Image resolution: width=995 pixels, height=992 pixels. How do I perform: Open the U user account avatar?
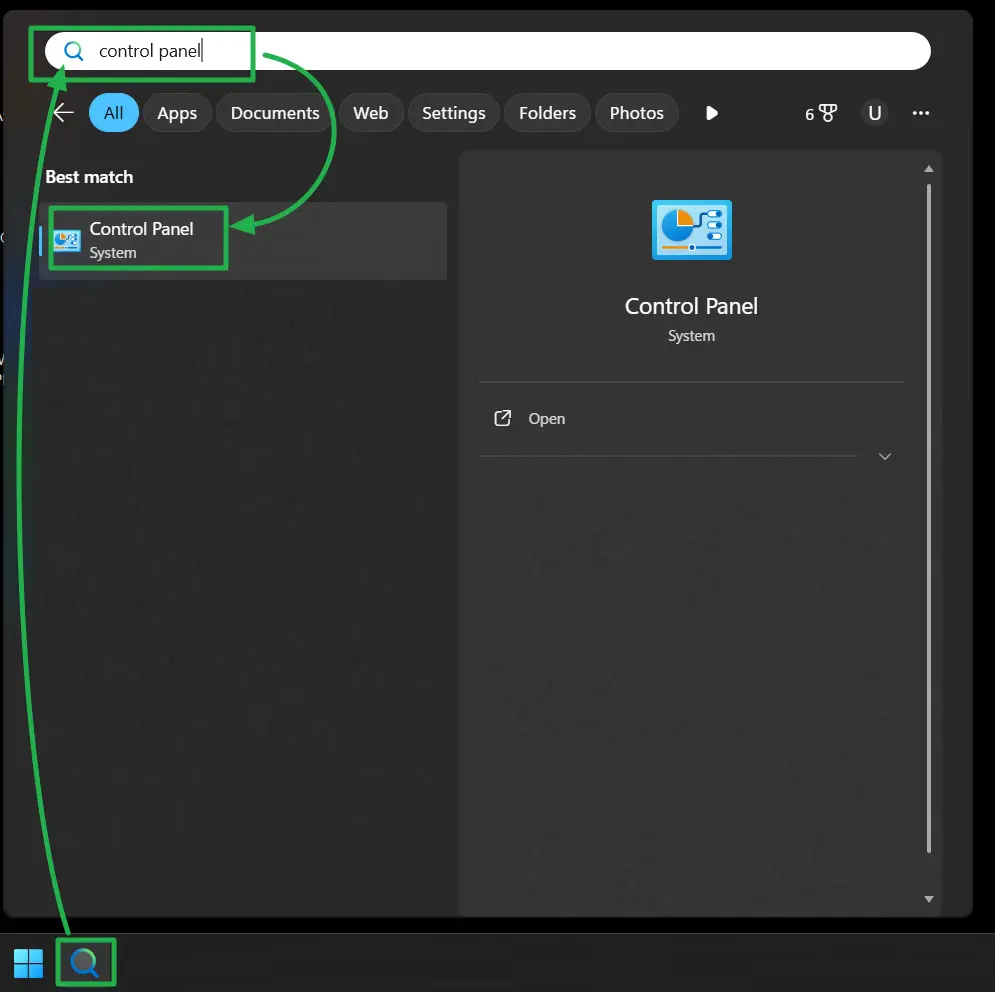[874, 113]
